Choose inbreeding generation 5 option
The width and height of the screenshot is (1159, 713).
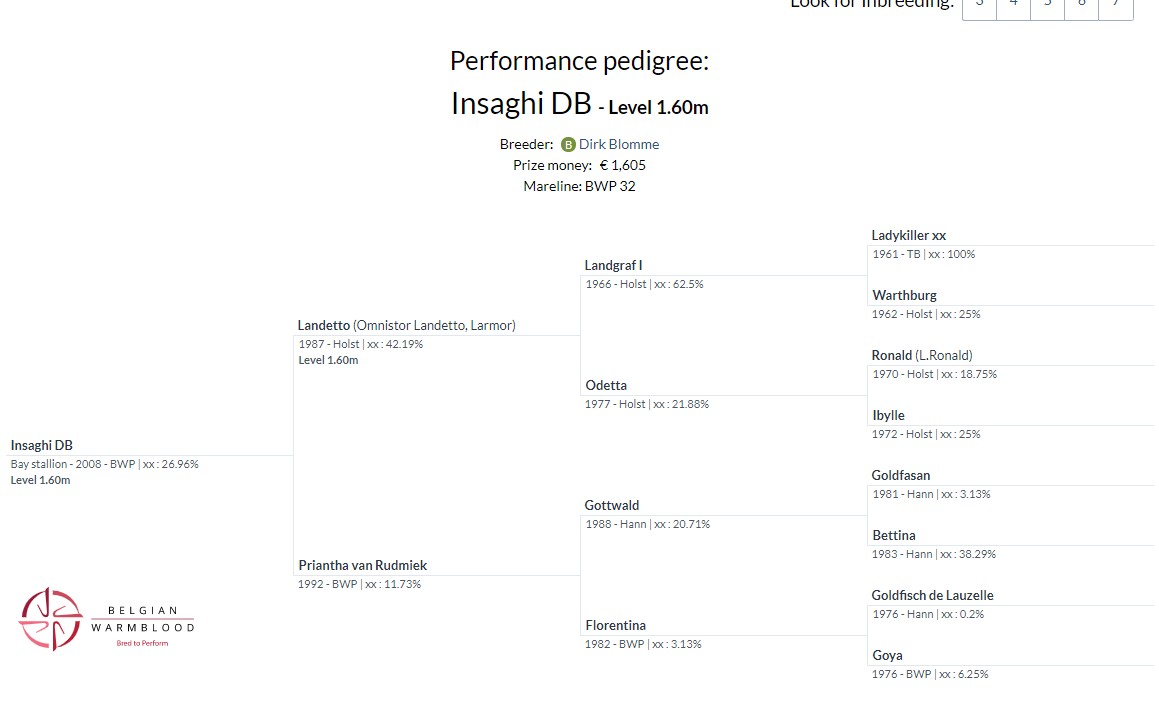click(x=1047, y=5)
